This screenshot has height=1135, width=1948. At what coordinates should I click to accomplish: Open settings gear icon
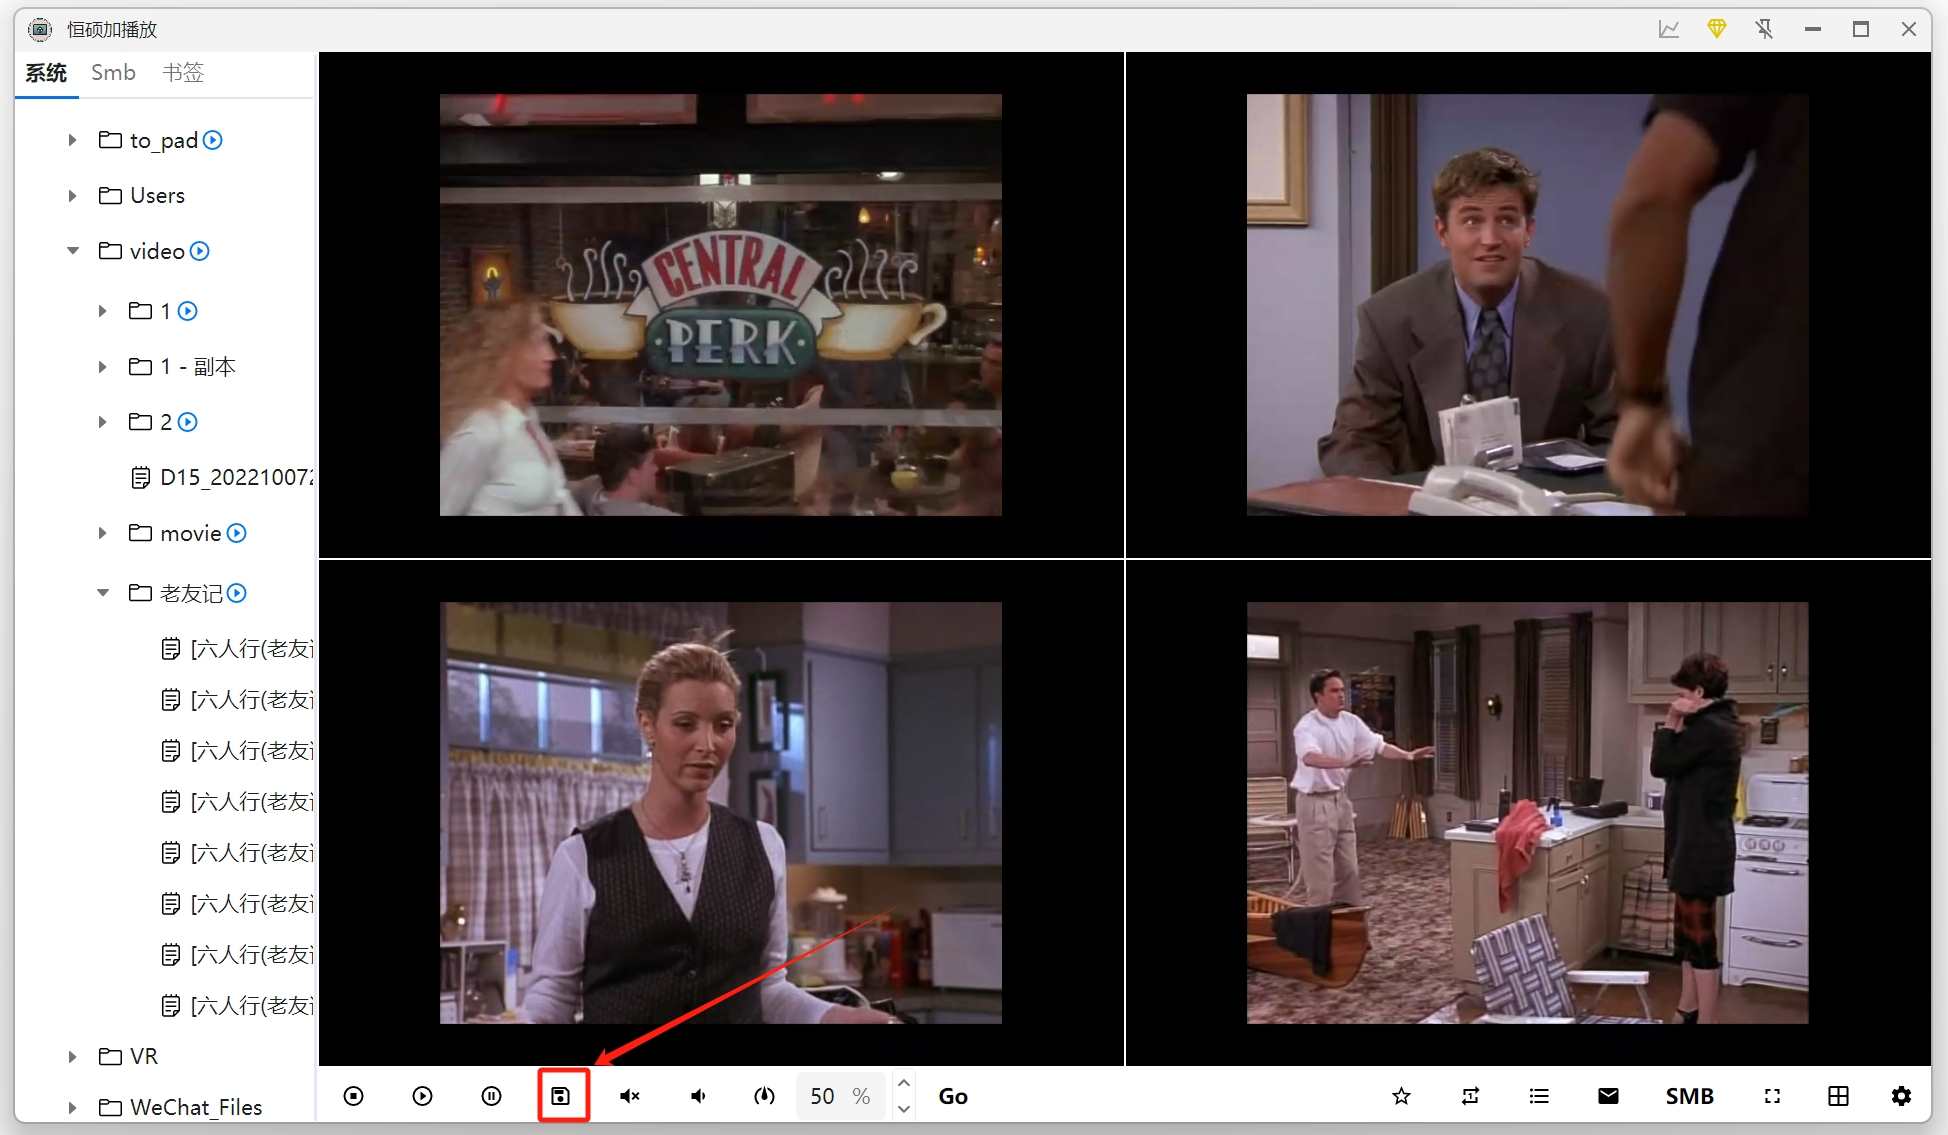[x=1901, y=1096]
